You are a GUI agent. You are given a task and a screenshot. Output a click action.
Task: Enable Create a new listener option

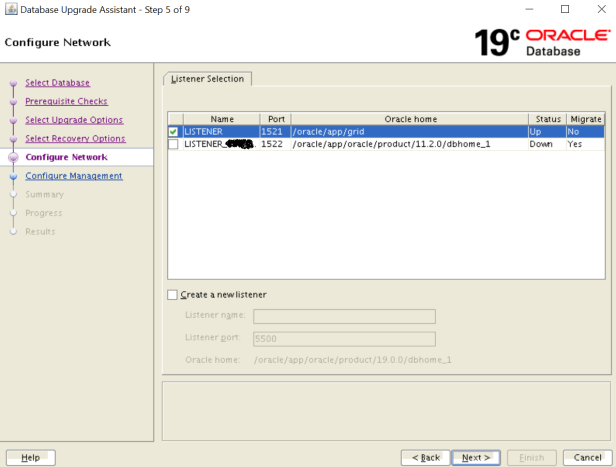pos(173,295)
